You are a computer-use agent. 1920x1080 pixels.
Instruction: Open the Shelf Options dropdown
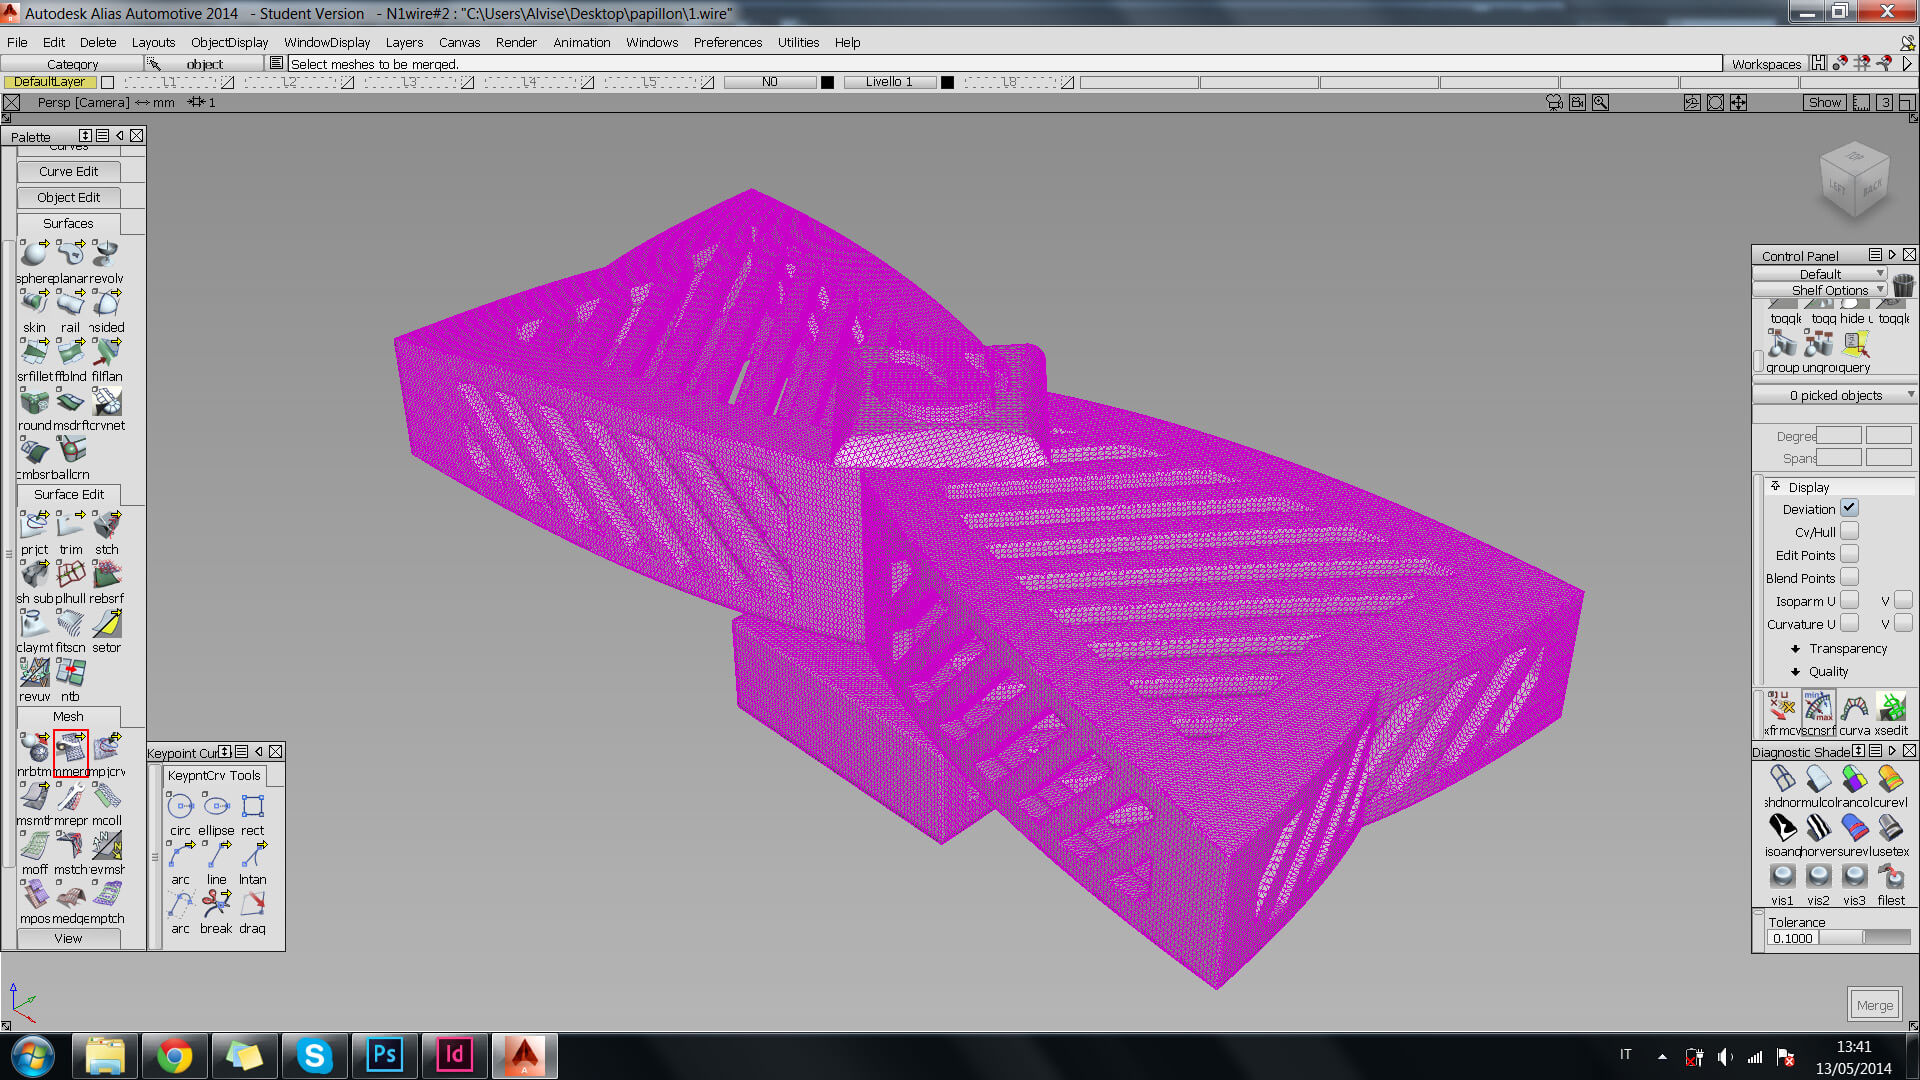click(1820, 290)
